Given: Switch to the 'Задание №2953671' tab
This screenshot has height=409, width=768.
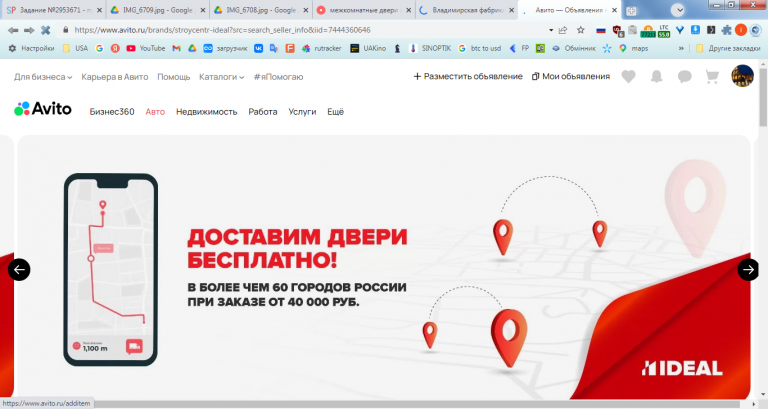Looking at the screenshot, I should [x=52, y=10].
